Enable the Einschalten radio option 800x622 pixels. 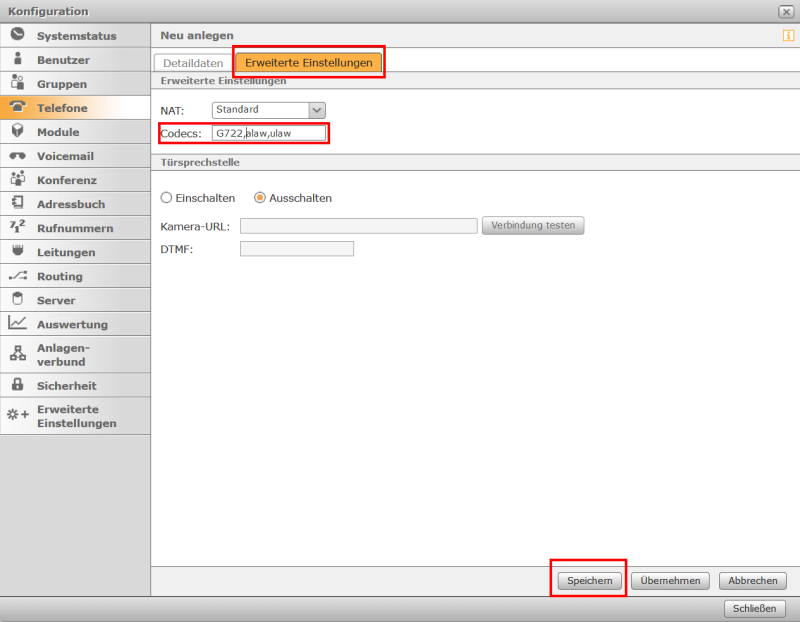(167, 198)
